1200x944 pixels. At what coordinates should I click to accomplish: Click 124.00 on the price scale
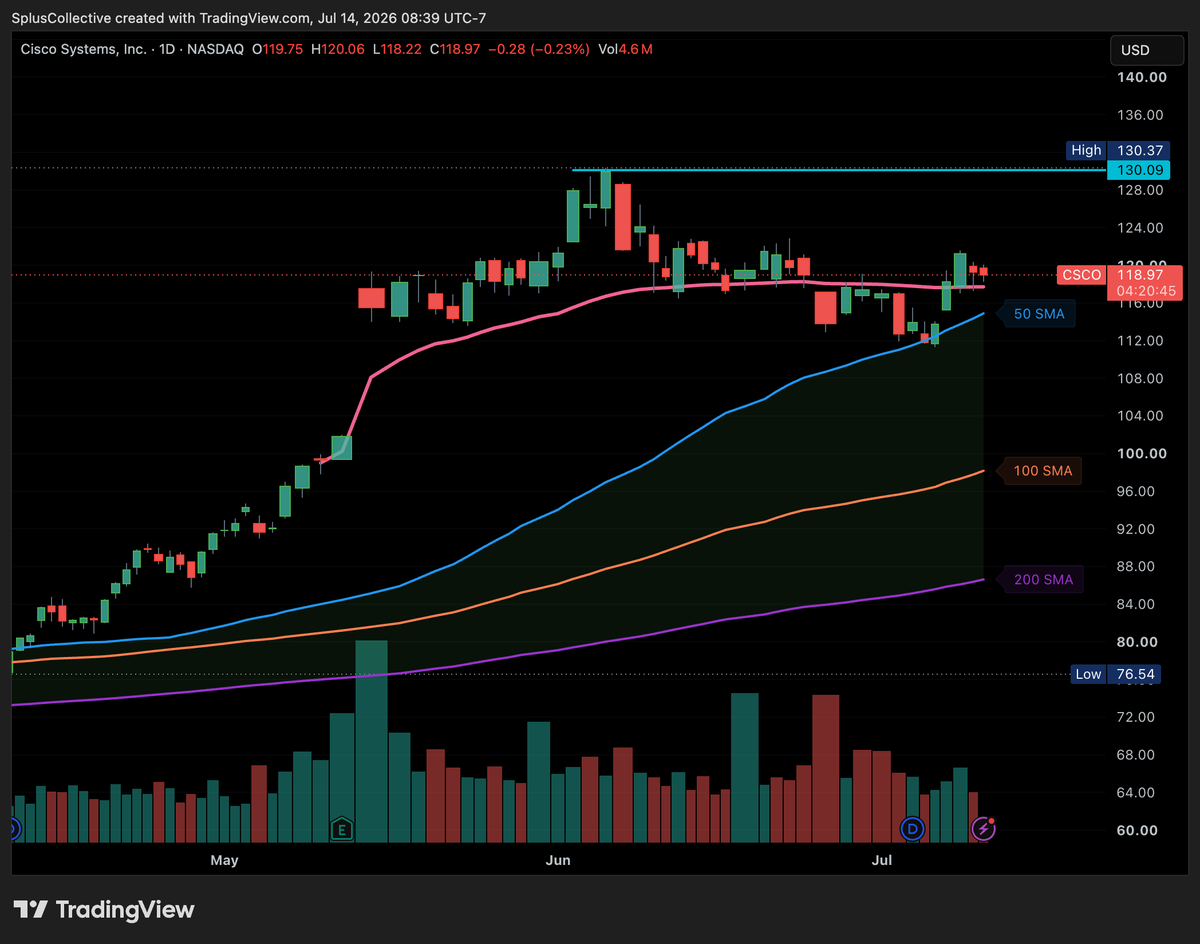pos(1141,228)
